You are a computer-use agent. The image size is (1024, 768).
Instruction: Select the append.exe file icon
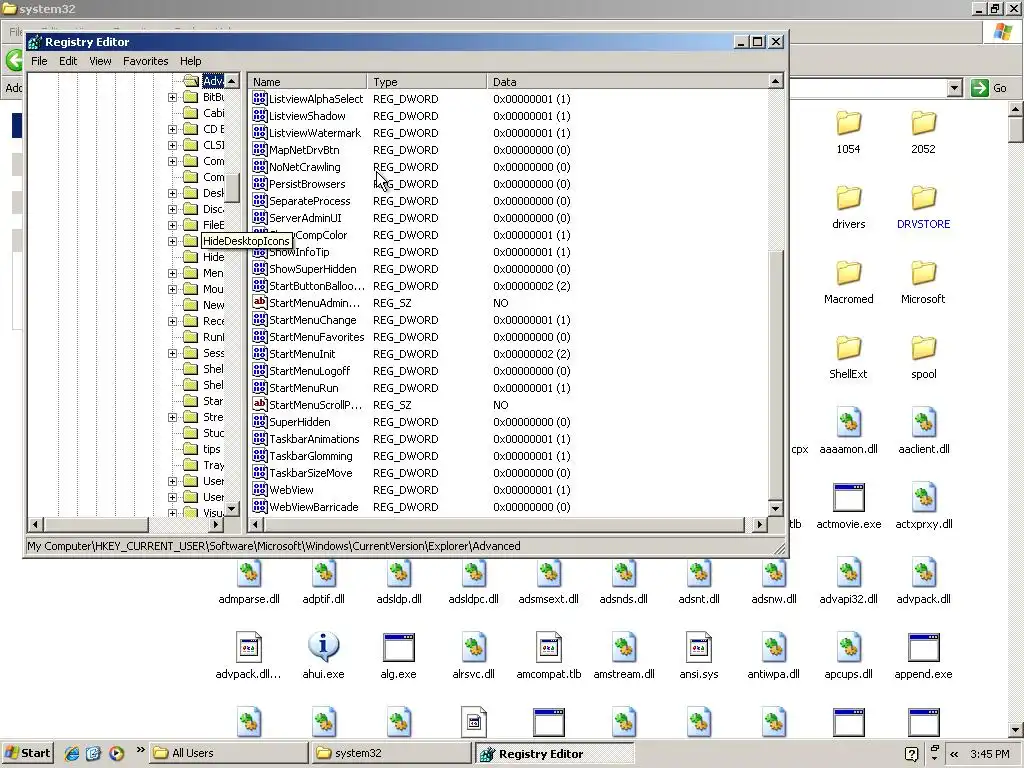pyautogui.click(x=923, y=648)
